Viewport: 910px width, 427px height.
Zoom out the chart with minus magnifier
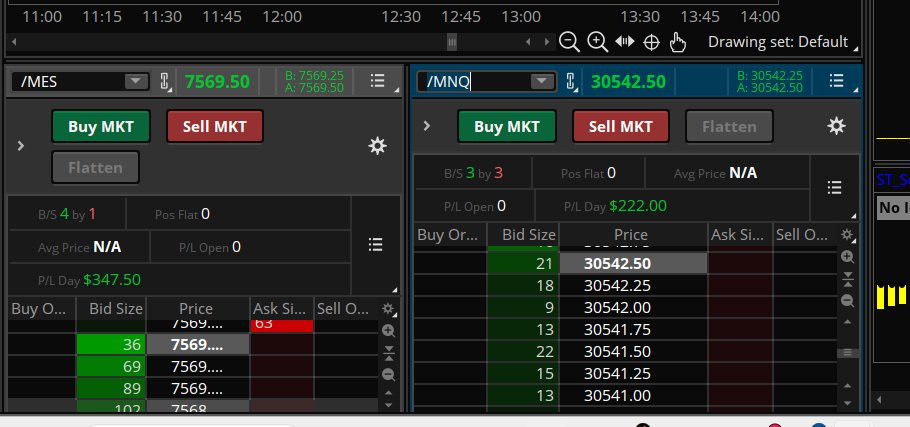(x=569, y=42)
